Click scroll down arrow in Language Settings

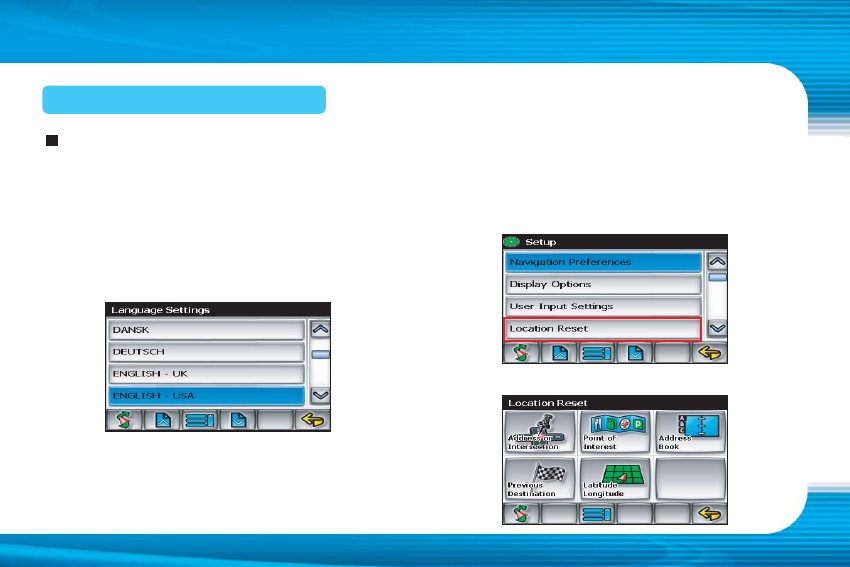pos(320,396)
